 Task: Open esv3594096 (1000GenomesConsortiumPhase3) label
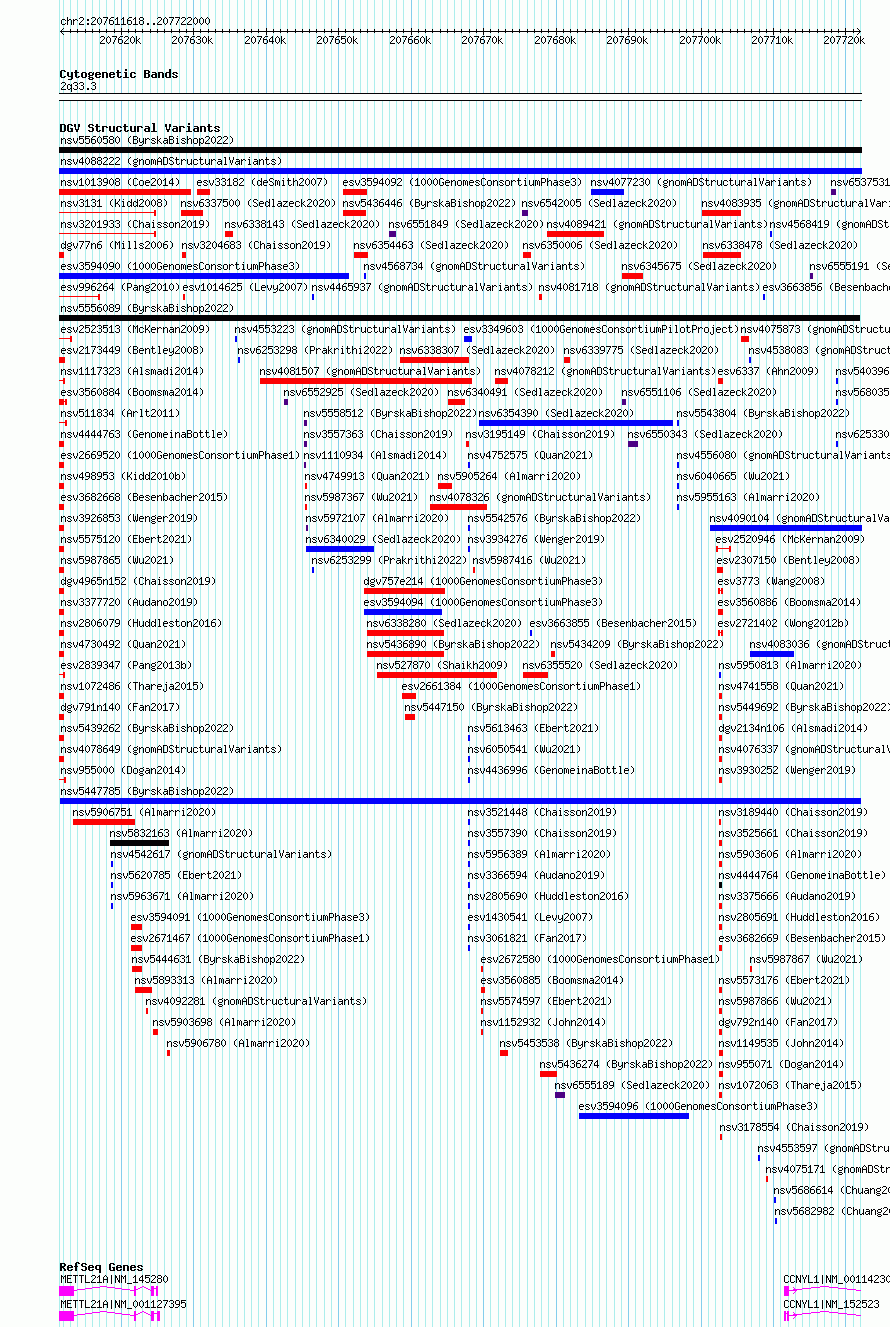(x=698, y=1106)
